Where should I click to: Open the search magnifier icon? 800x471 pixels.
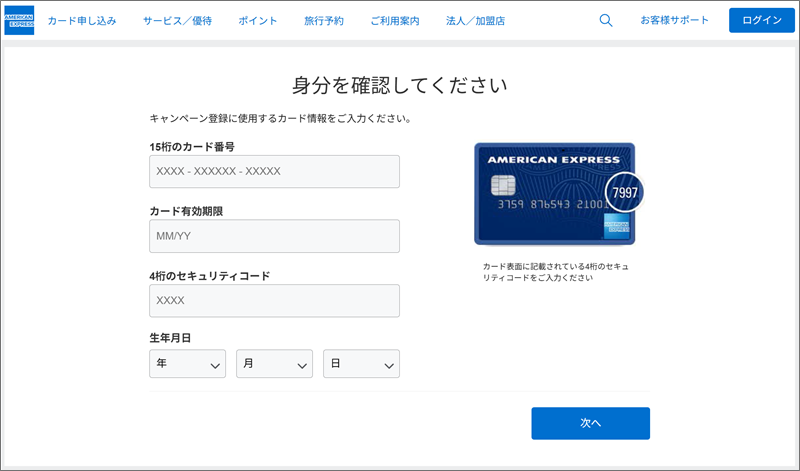606,20
